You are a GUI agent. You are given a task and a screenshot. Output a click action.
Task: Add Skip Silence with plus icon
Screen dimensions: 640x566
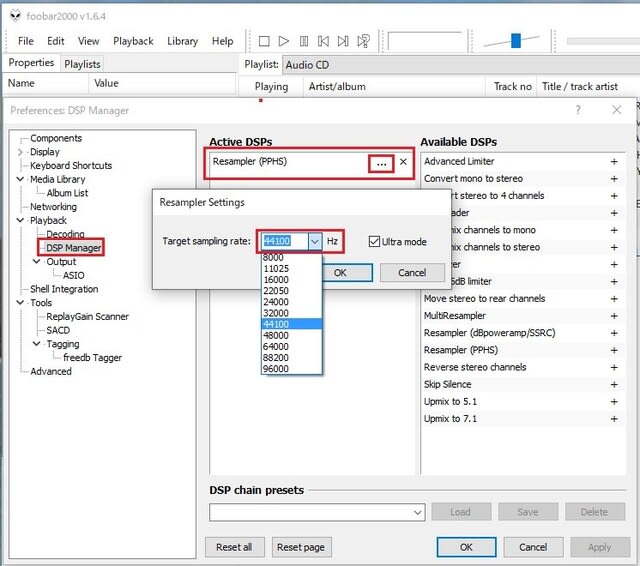(x=614, y=384)
